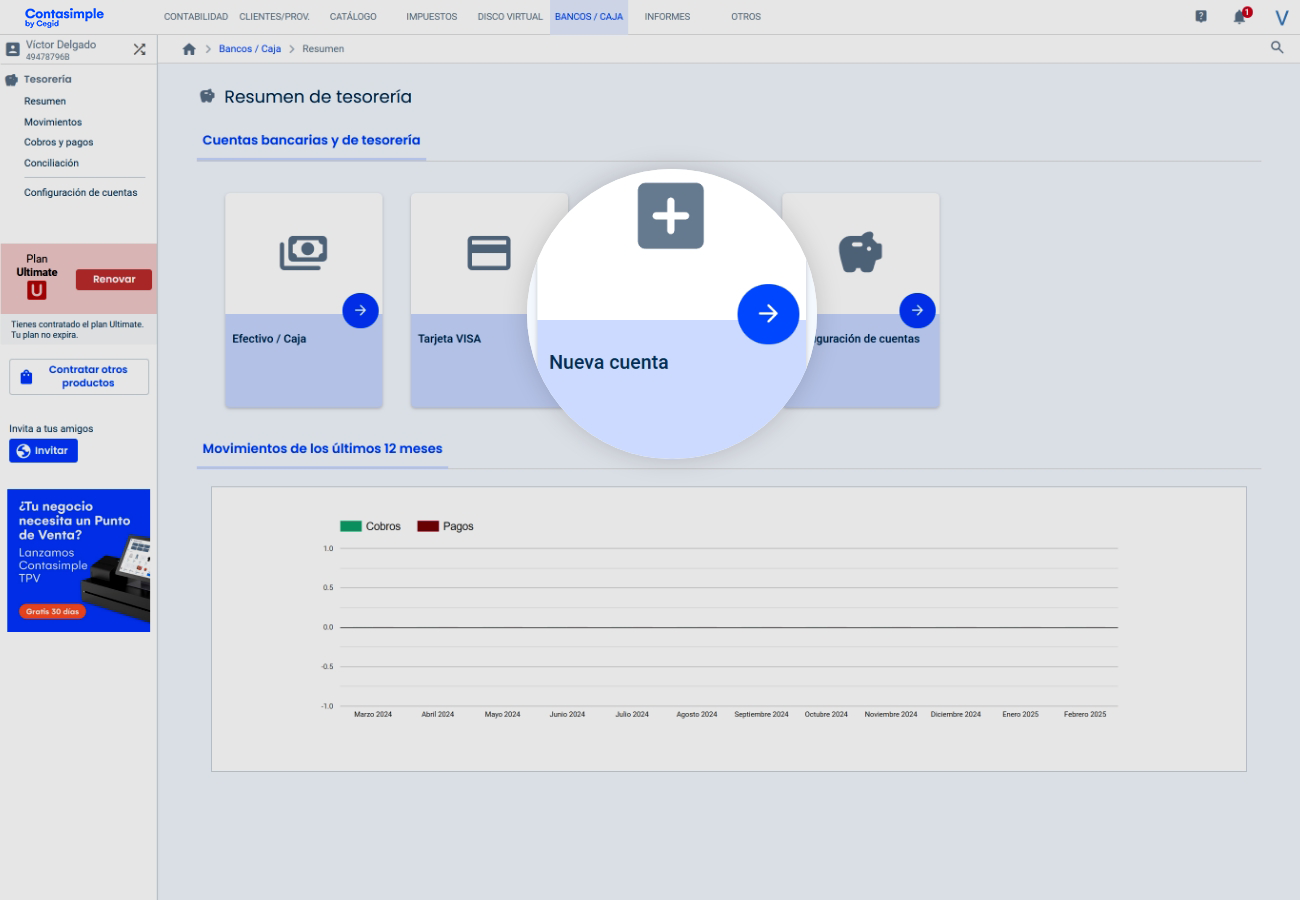Open the CONTABILIDAD menu

coord(196,17)
